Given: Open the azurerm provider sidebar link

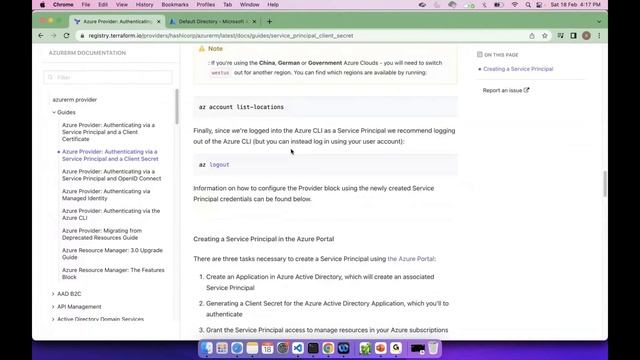Looking at the screenshot, I should coord(75,100).
